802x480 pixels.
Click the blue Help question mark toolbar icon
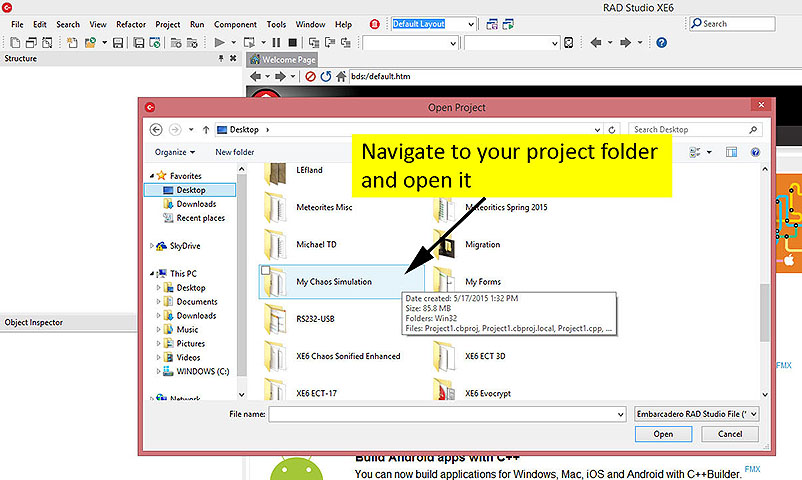coord(661,42)
